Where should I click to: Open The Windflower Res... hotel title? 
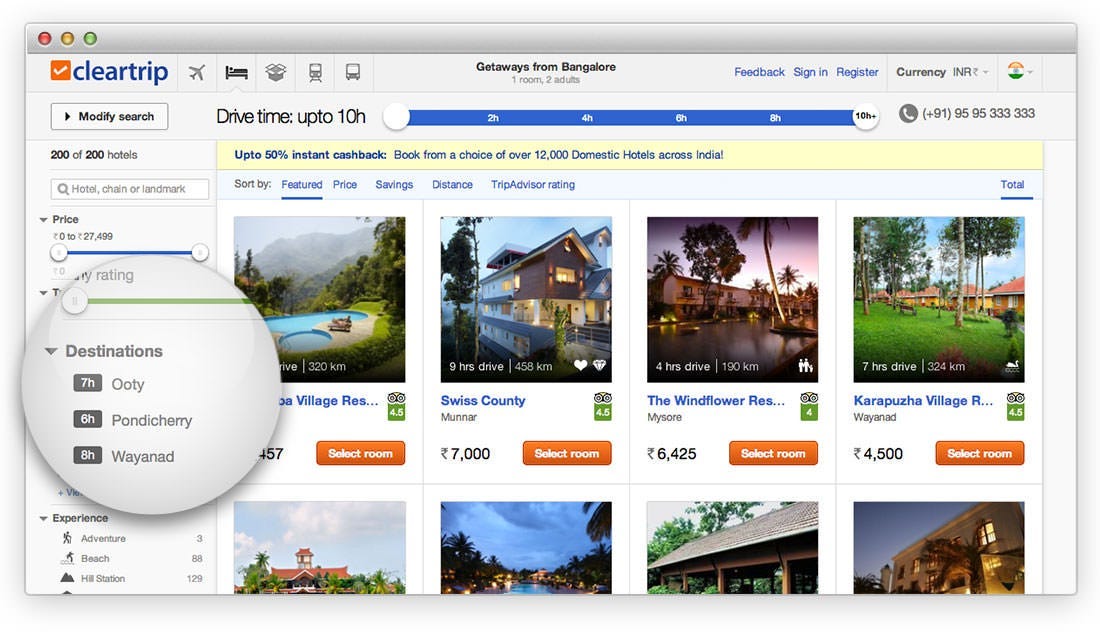coord(716,401)
